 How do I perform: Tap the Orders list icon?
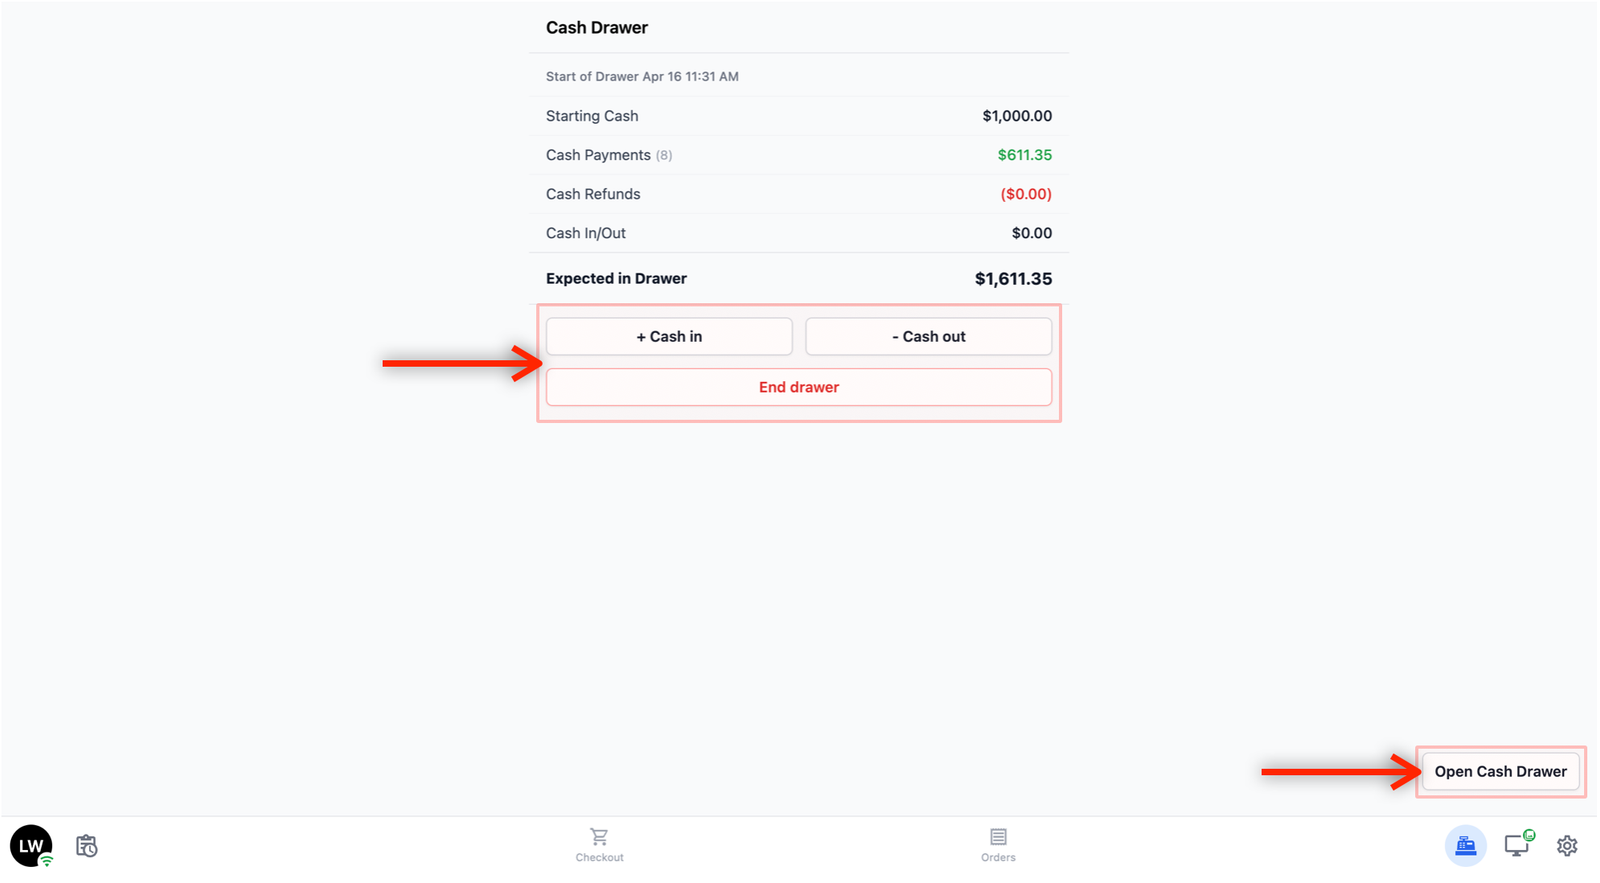(998, 837)
